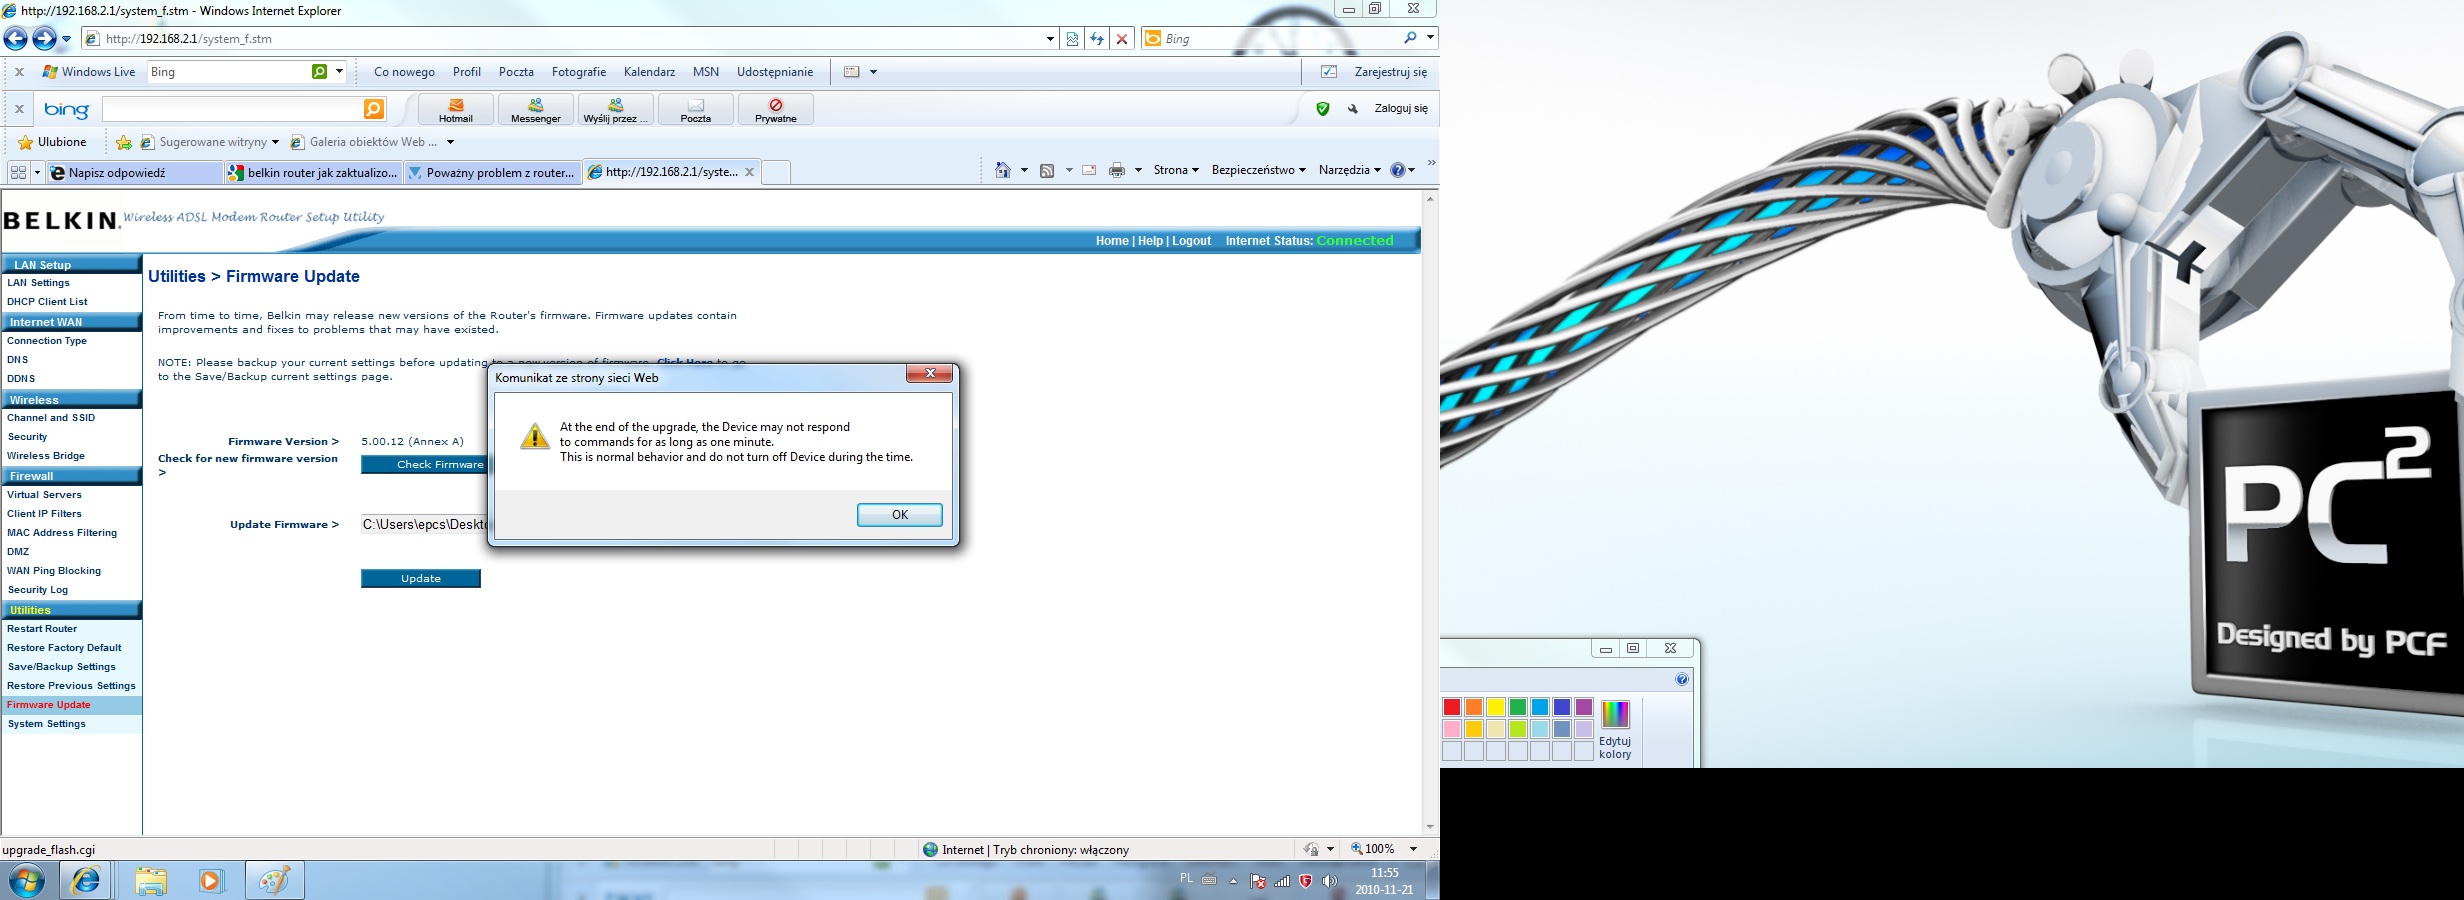
Task: Click the Prywatne toolbar button
Action: pos(776,109)
